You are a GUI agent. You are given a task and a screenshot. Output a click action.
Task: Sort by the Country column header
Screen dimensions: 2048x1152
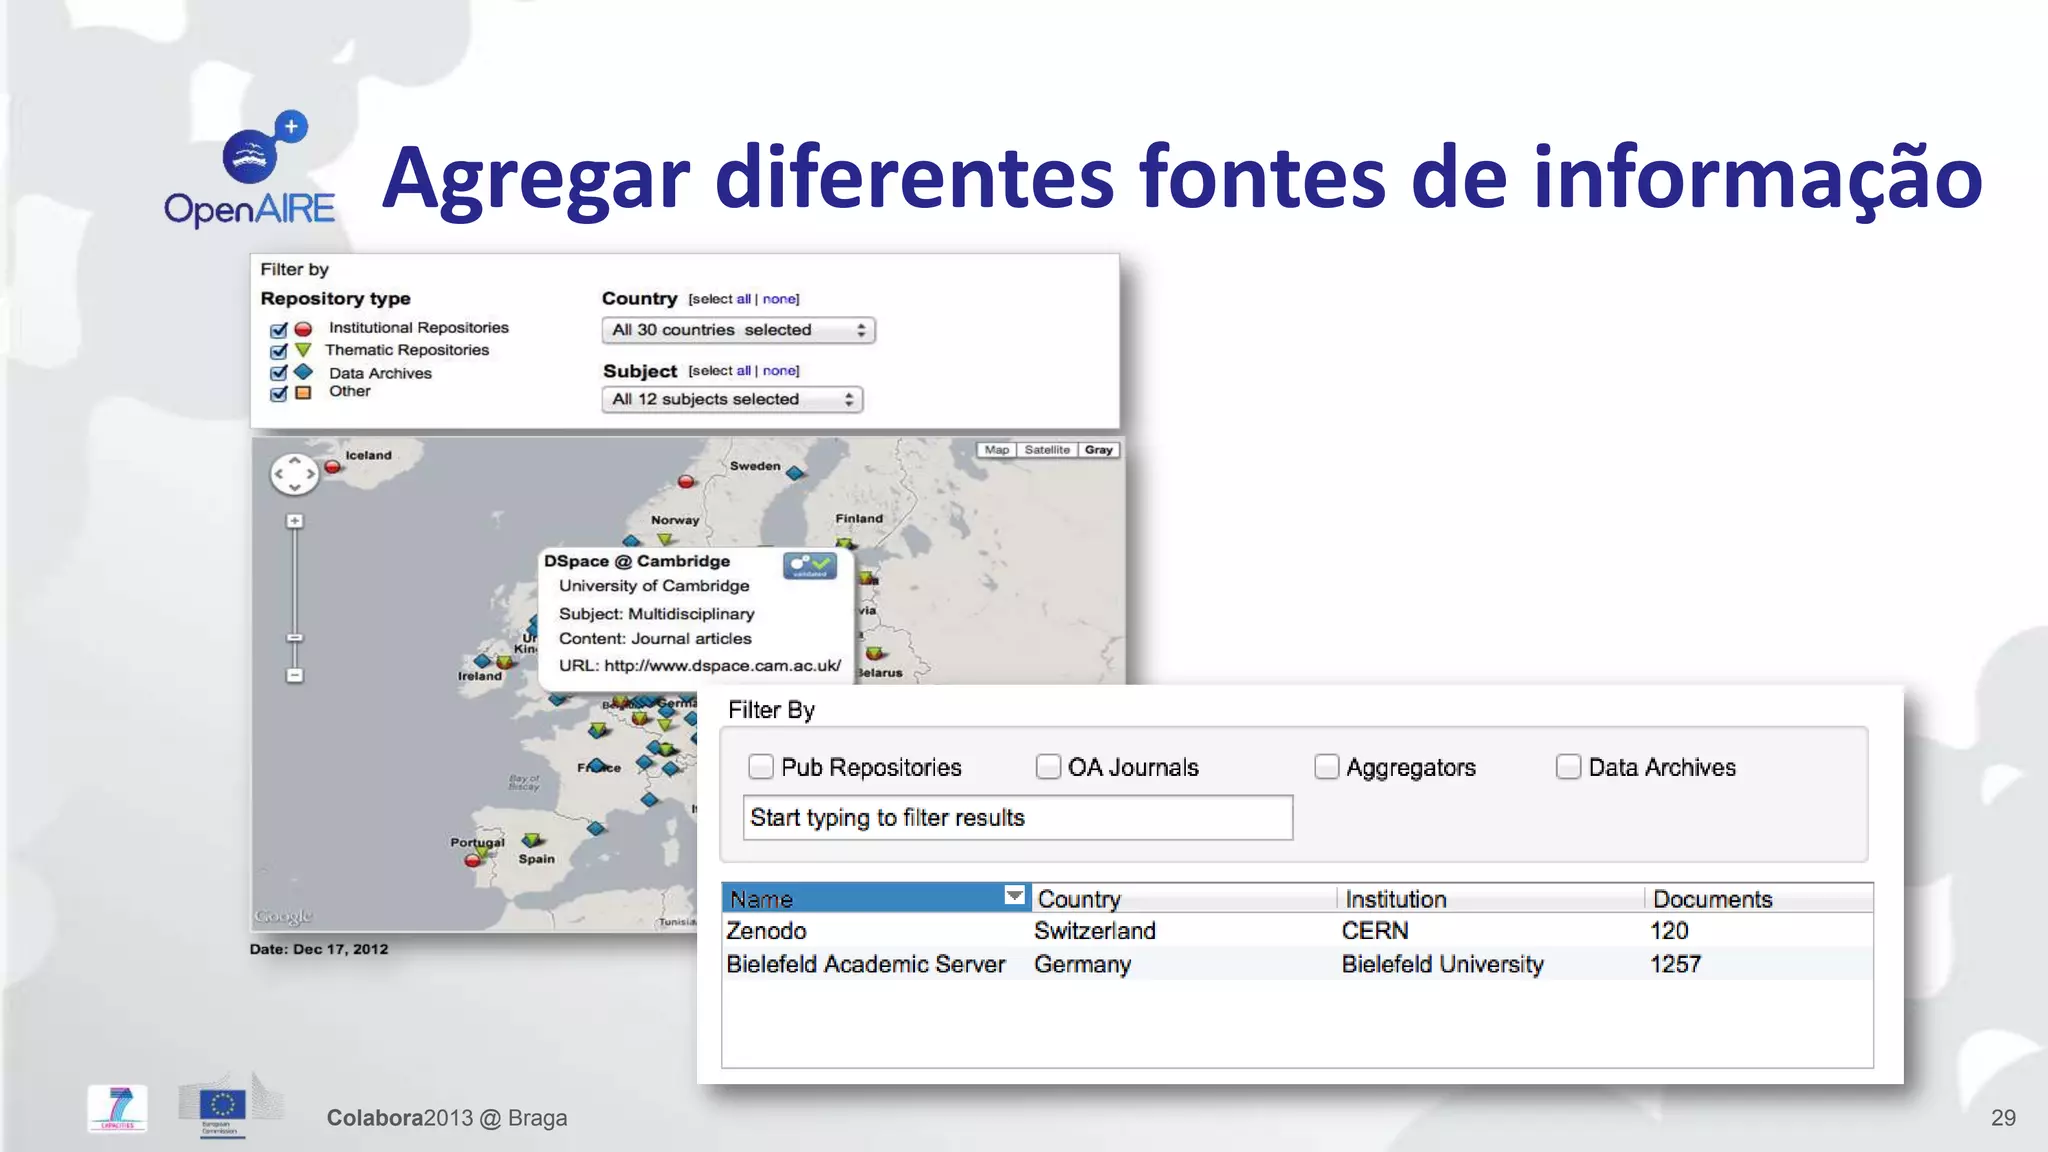pos(1184,898)
